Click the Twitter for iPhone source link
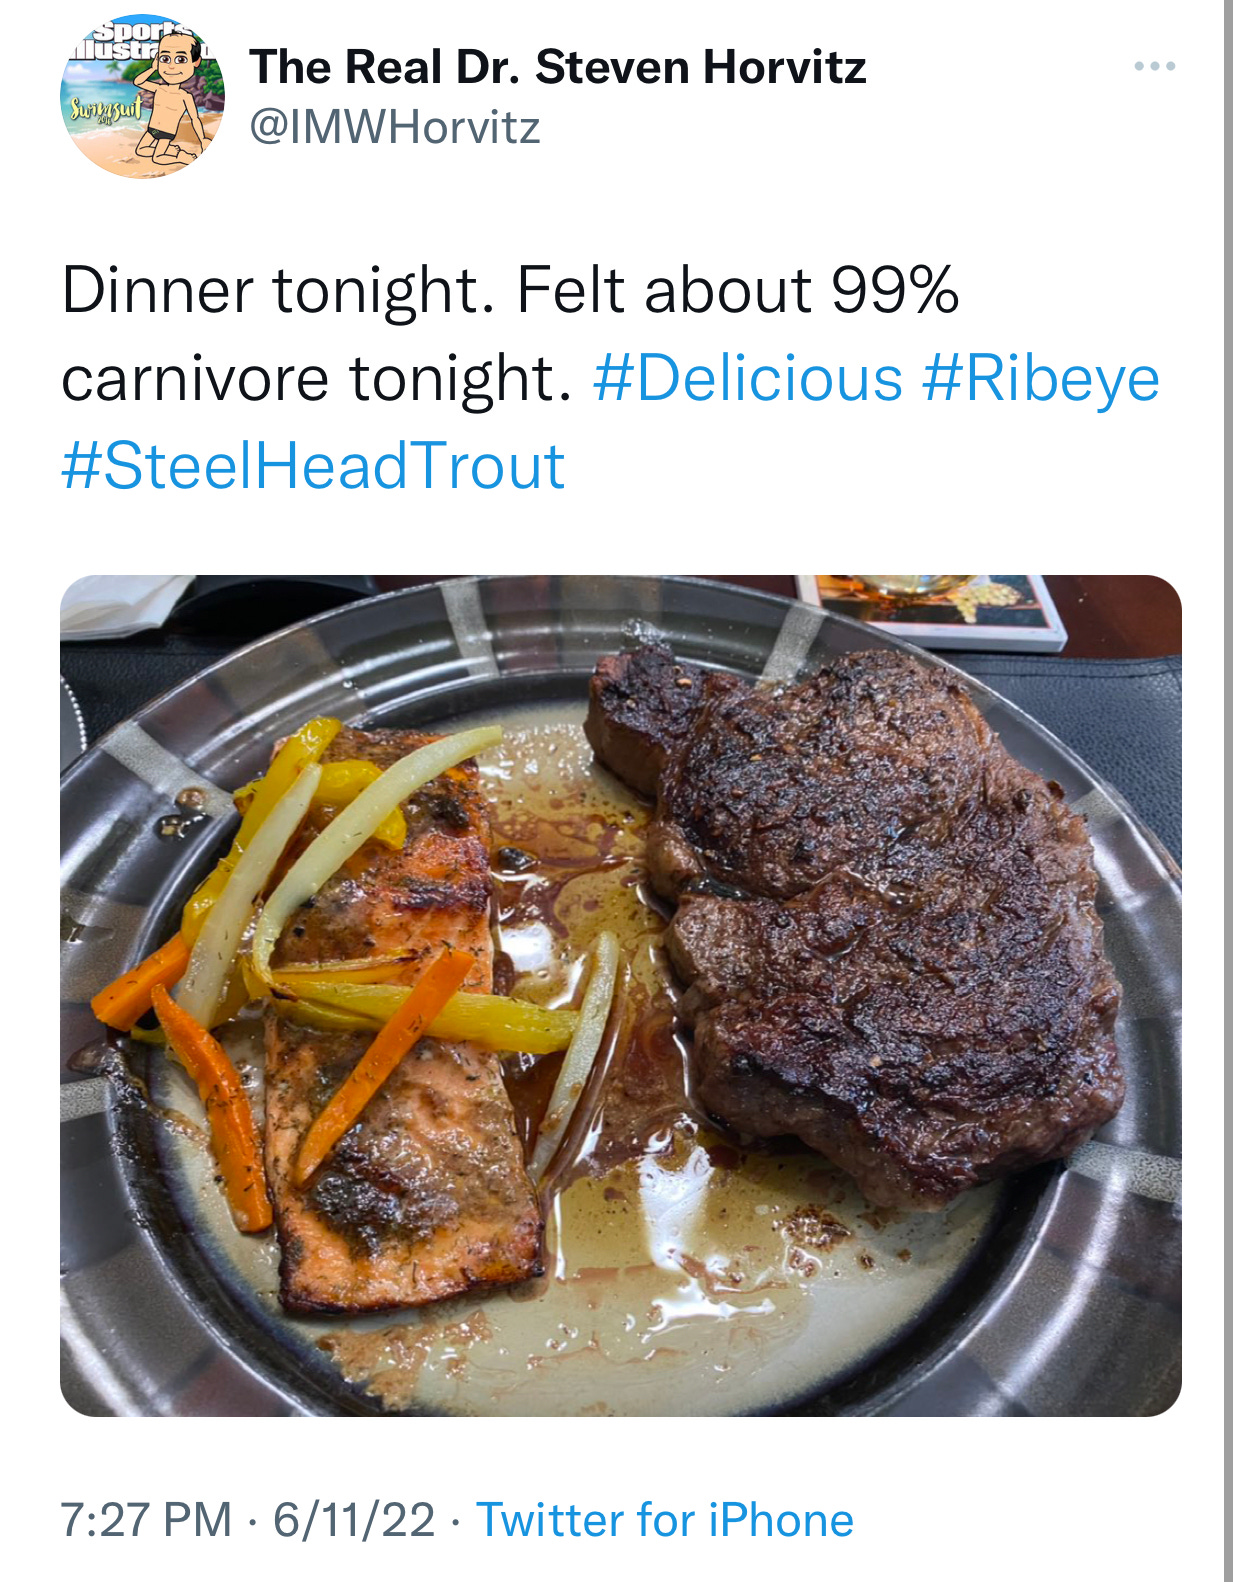The height and width of the screenshot is (1582, 1242). click(665, 1520)
